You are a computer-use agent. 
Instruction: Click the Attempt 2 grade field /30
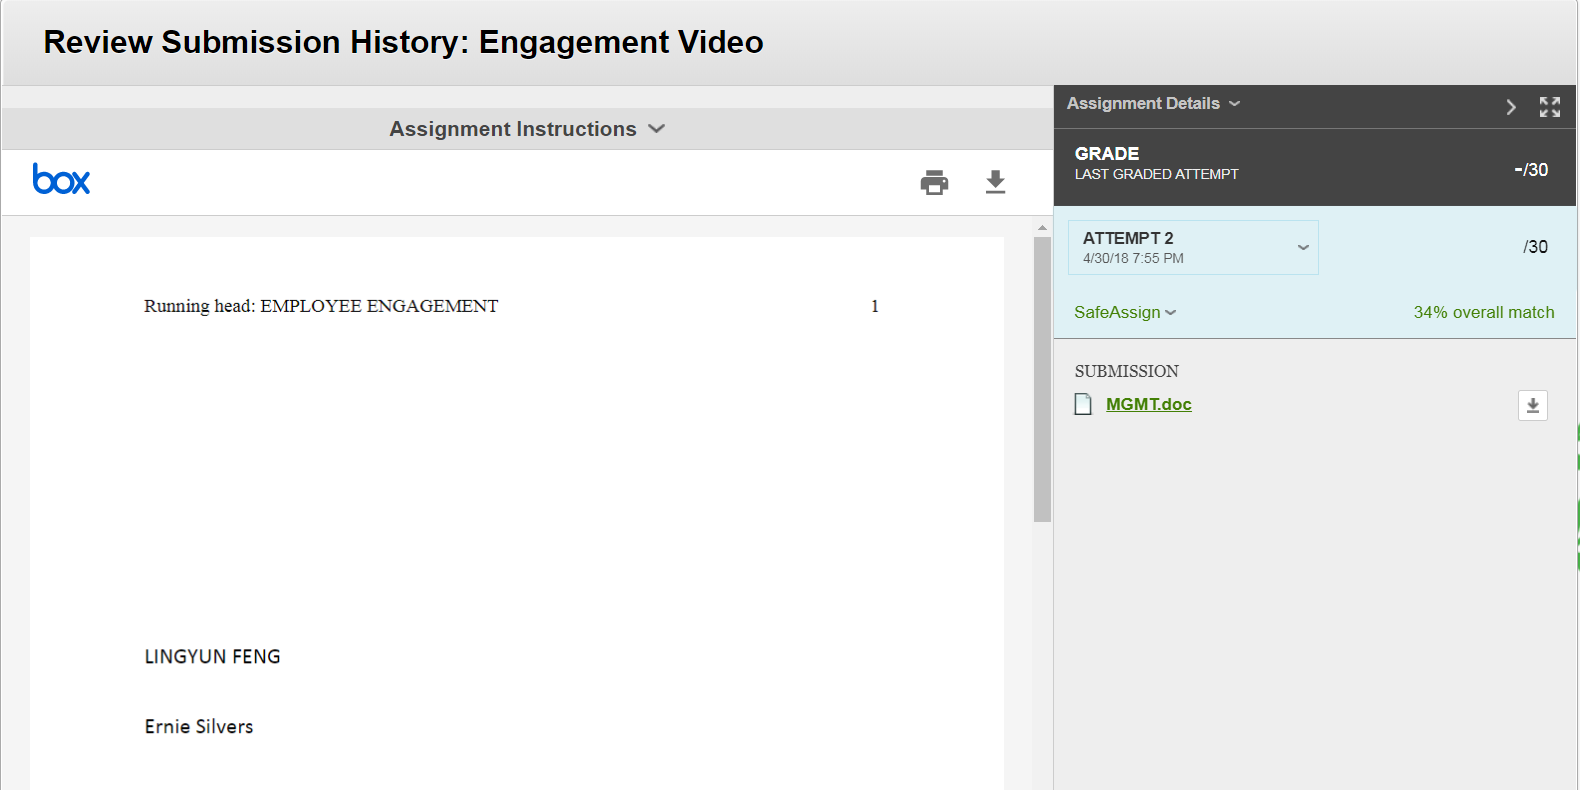point(1535,247)
